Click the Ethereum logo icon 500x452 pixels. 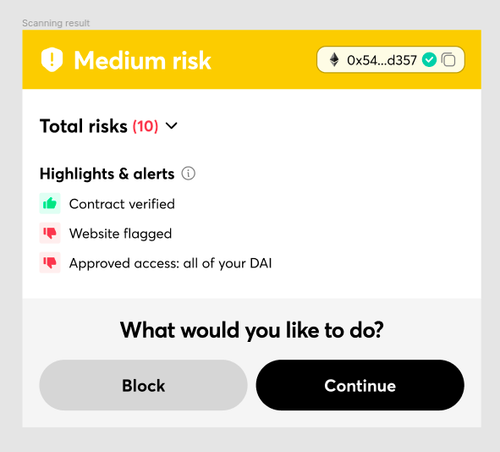(334, 60)
